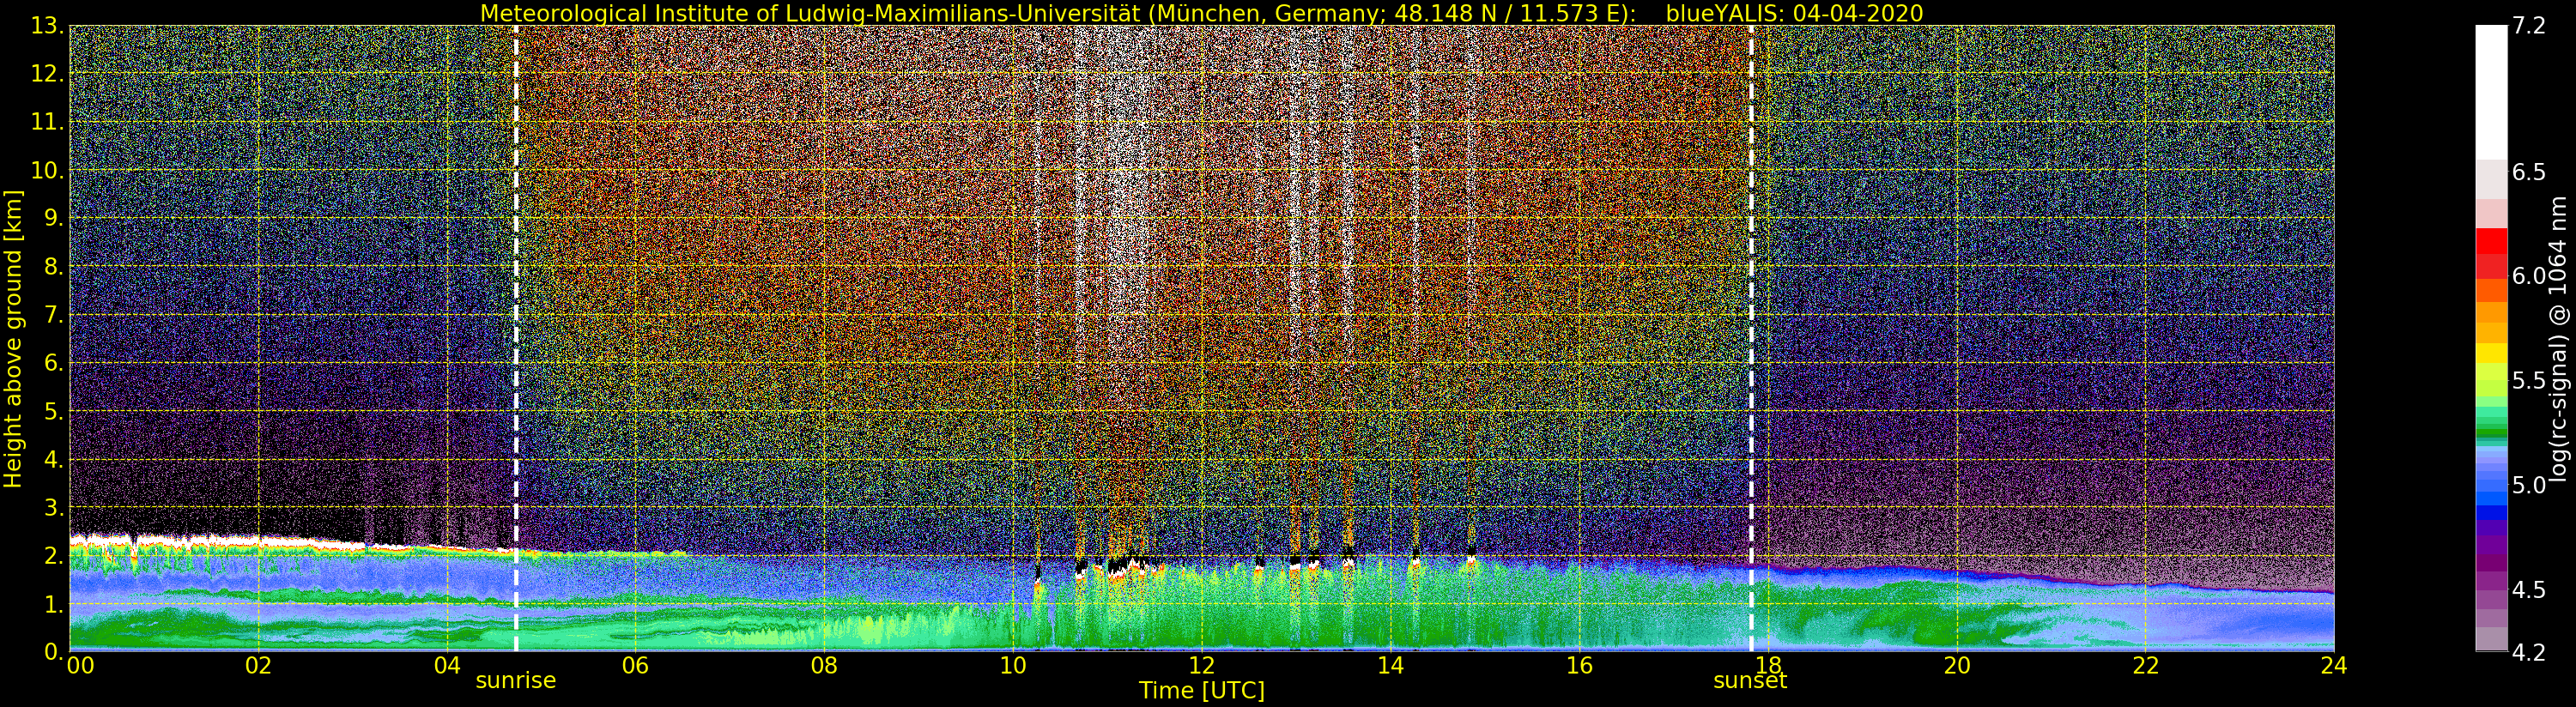Screen dimensions: 2576x707
Task: Click the height tick label '11.'
Action: 47,122
